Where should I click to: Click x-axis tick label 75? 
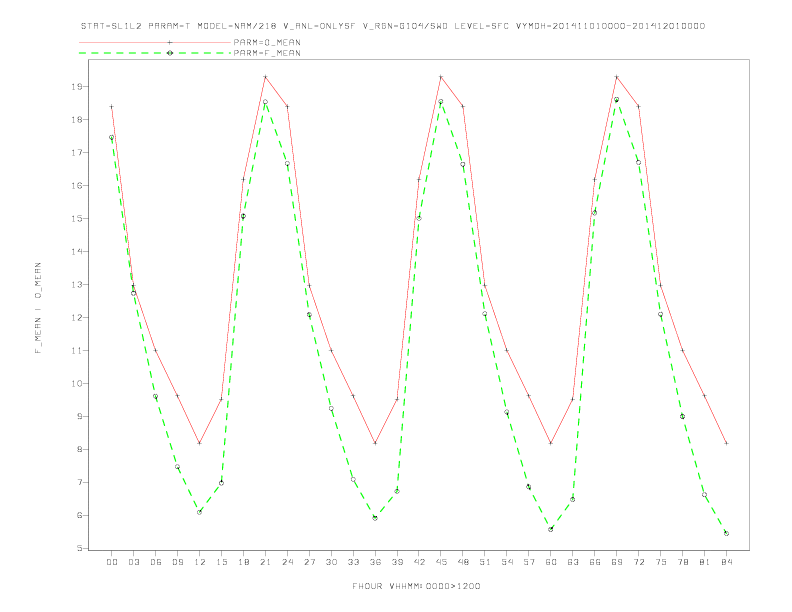[661, 562]
